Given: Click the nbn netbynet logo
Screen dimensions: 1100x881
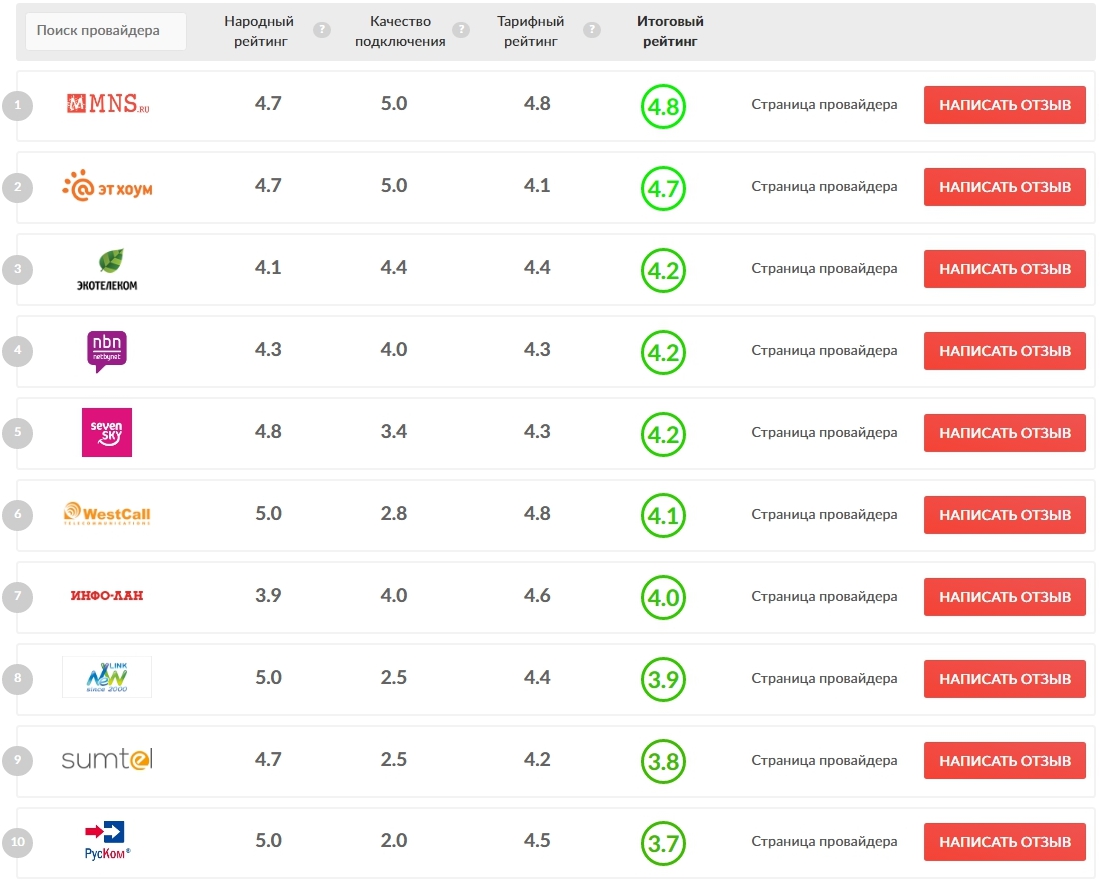Looking at the screenshot, I should point(107,351).
